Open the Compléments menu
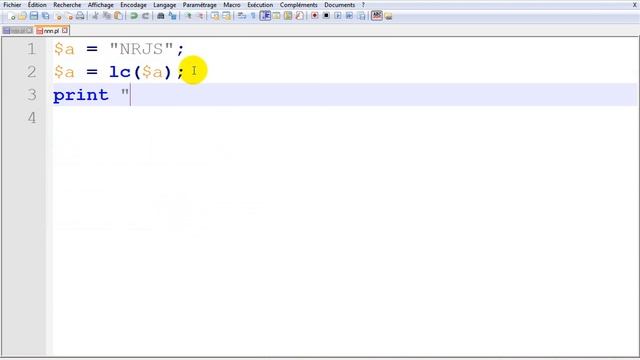This screenshot has width=640, height=360. [298, 5]
